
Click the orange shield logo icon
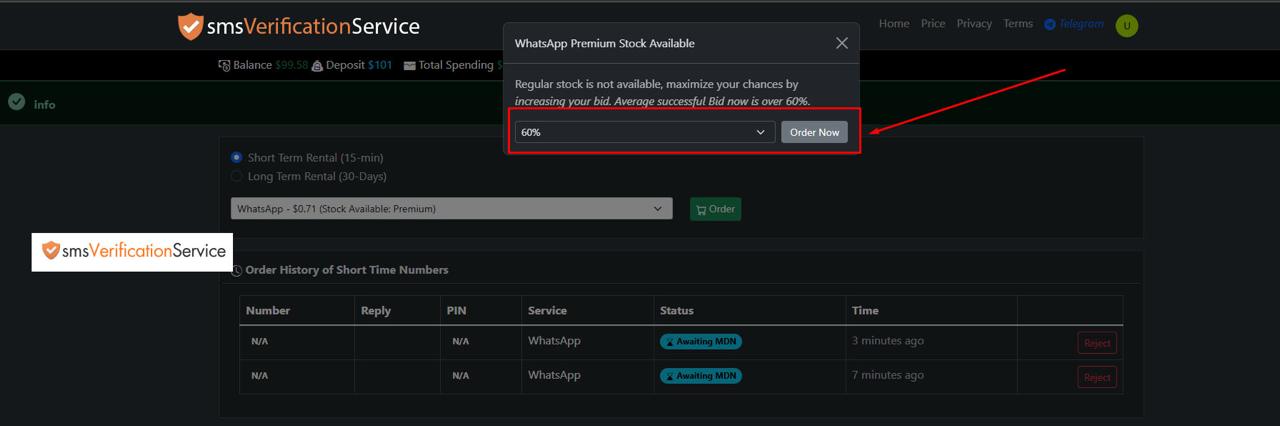[190, 27]
